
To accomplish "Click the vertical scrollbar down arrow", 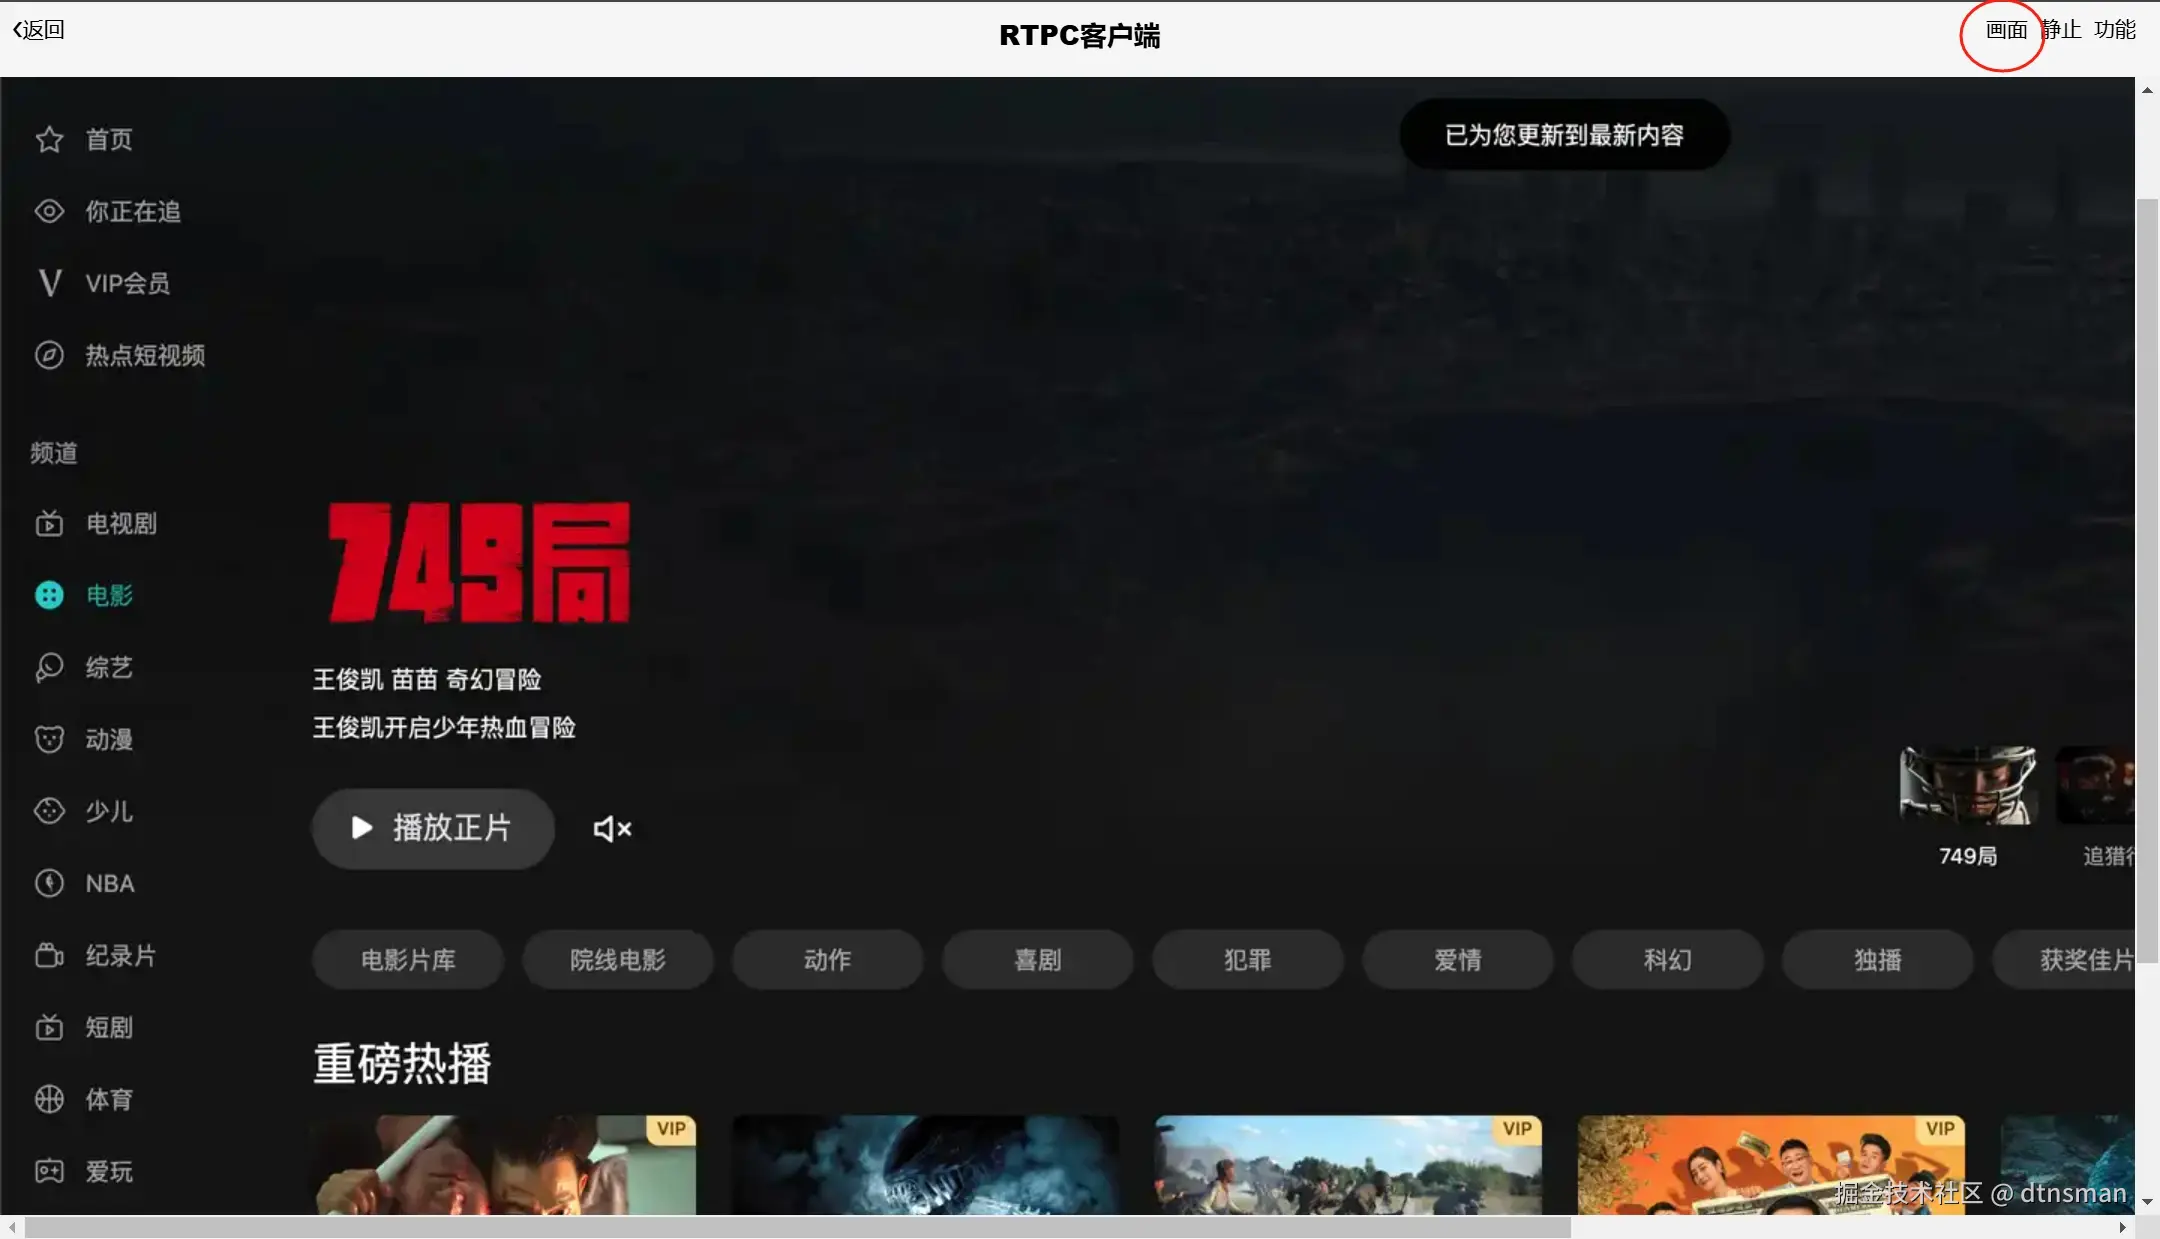I will (x=2147, y=1201).
